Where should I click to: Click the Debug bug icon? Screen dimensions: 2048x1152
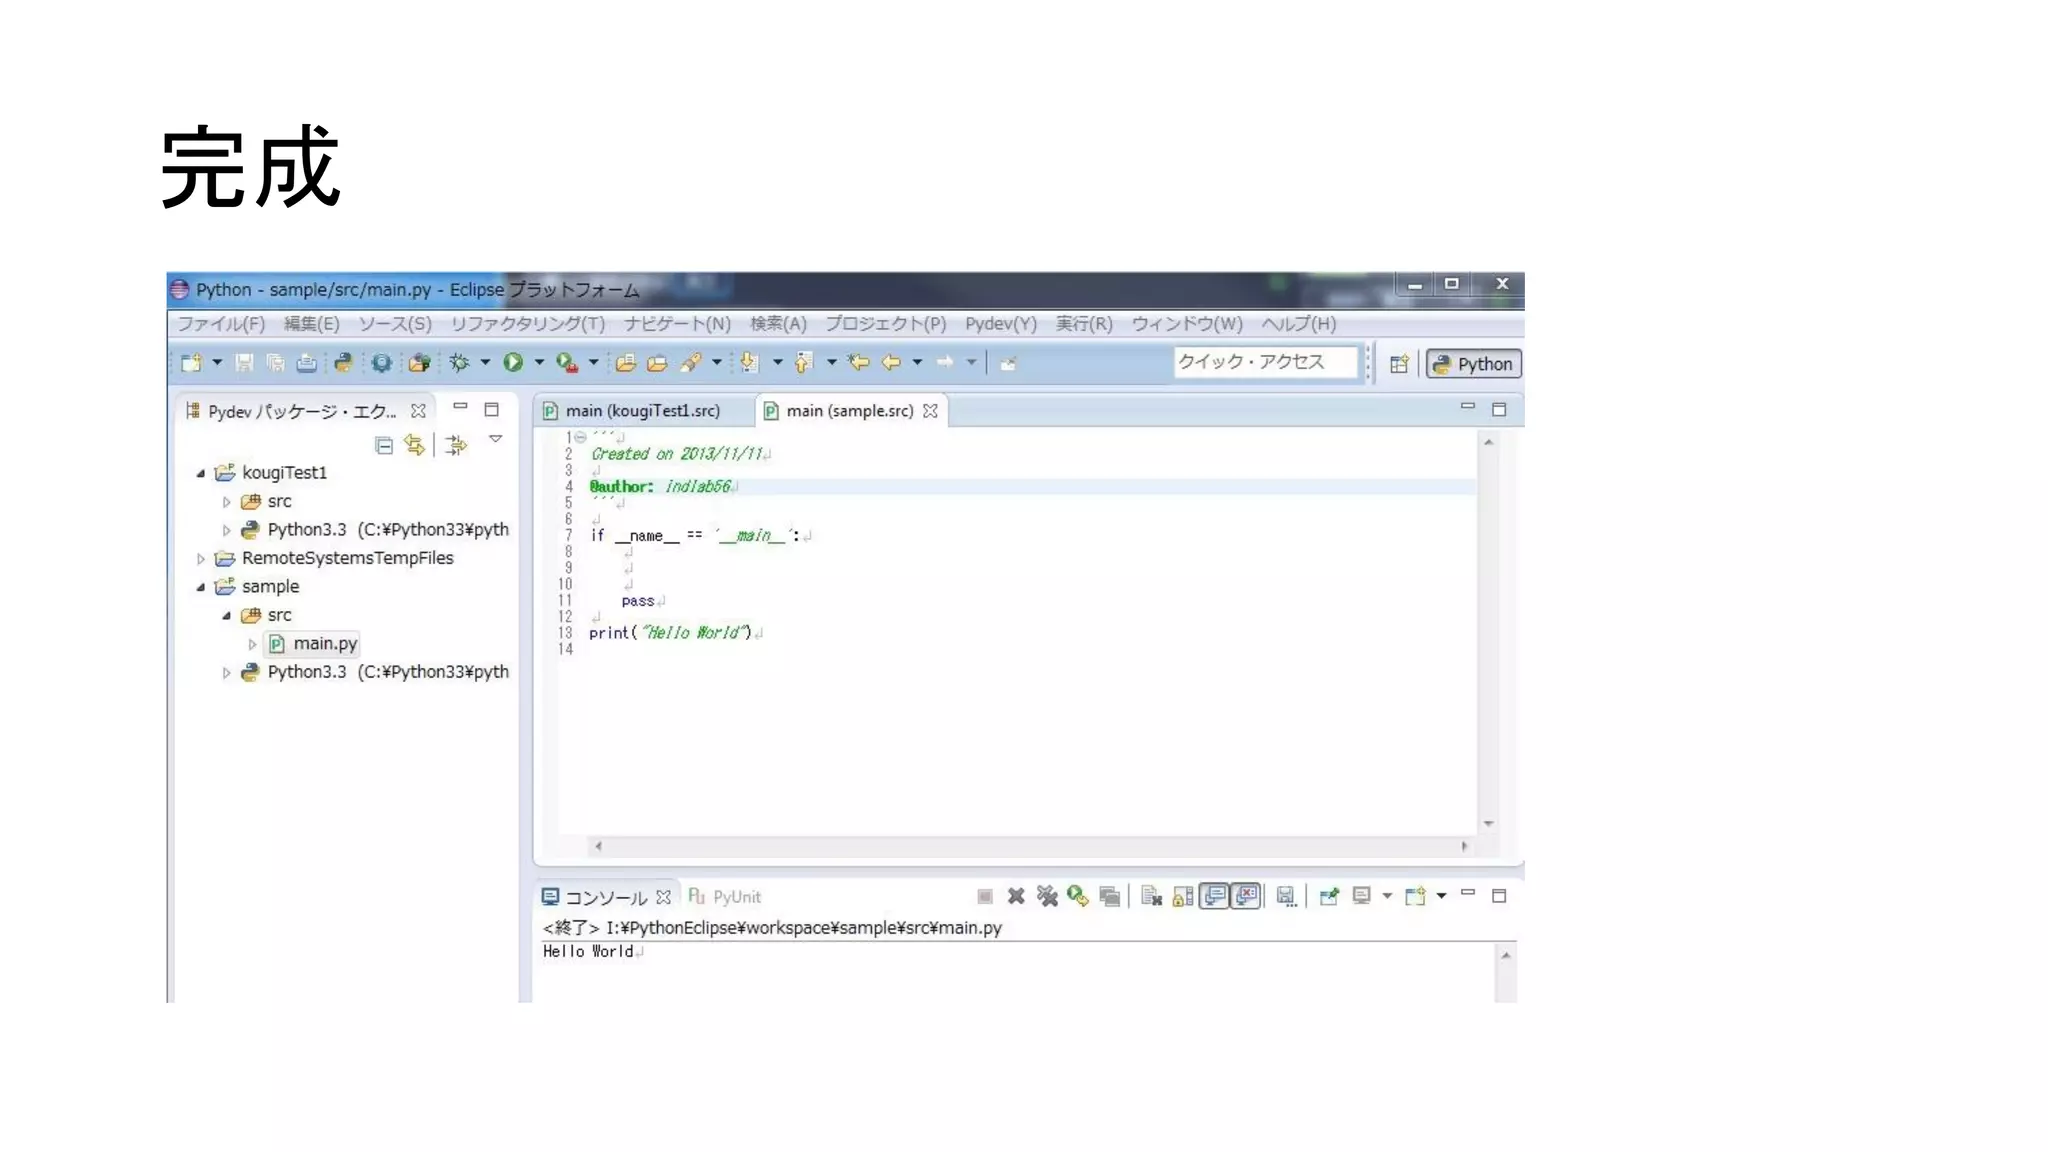(460, 363)
